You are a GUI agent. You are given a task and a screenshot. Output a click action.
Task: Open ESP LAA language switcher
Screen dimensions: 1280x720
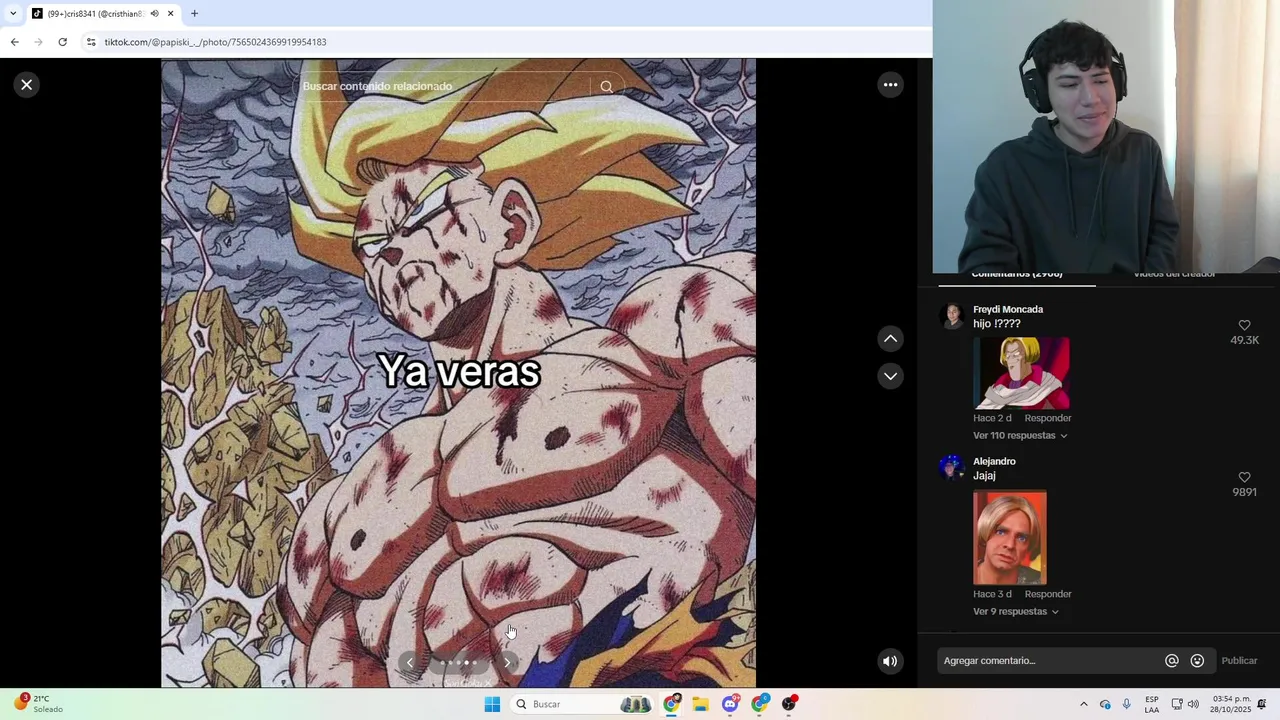(x=1152, y=704)
